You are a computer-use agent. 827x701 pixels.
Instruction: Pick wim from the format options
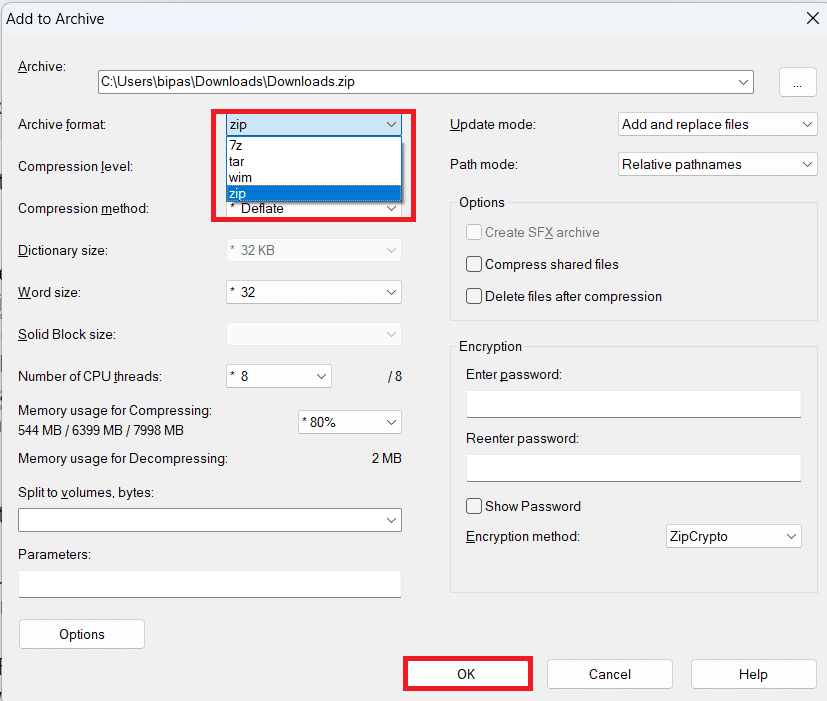coord(314,178)
